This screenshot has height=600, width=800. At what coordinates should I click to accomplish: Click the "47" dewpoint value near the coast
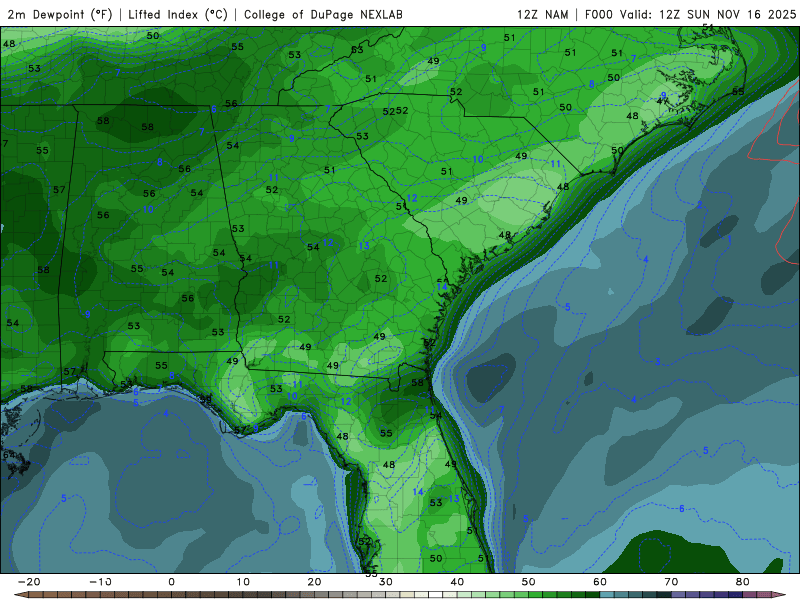click(662, 101)
